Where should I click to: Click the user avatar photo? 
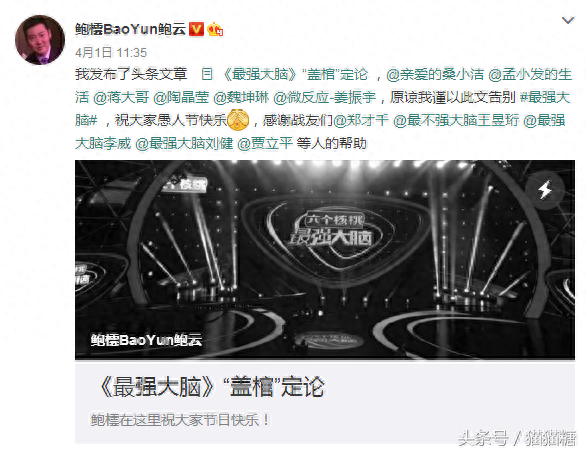click(40, 40)
